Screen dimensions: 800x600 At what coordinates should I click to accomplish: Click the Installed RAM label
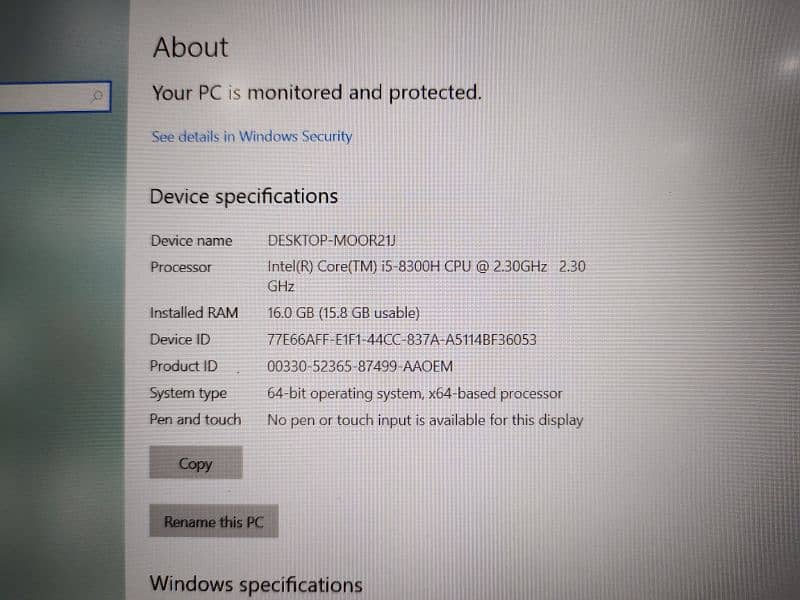(194, 312)
